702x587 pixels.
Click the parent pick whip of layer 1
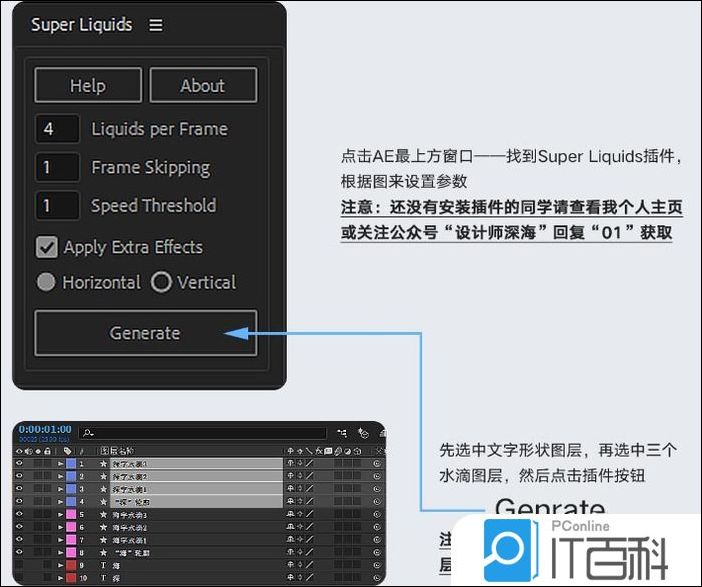click(x=377, y=464)
